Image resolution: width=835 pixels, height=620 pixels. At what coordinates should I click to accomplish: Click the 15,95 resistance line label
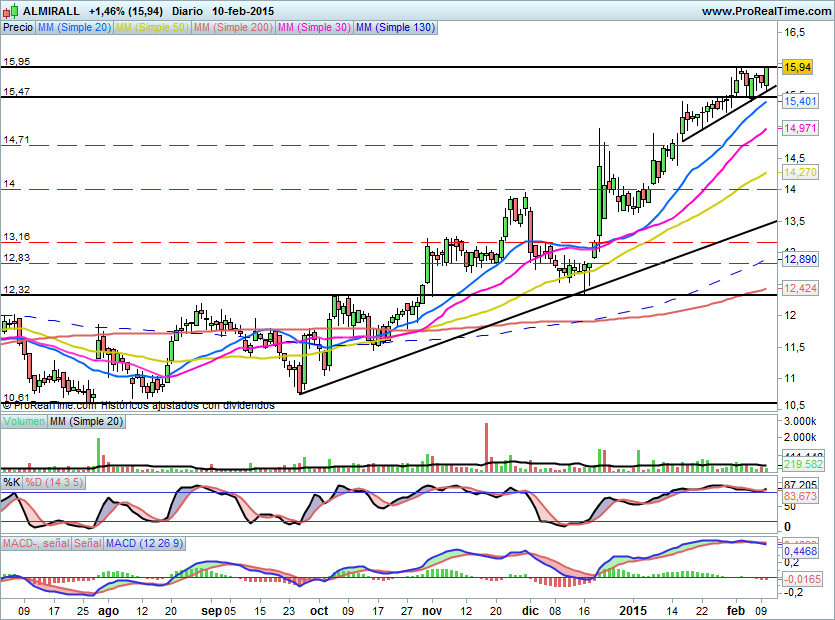16,61
